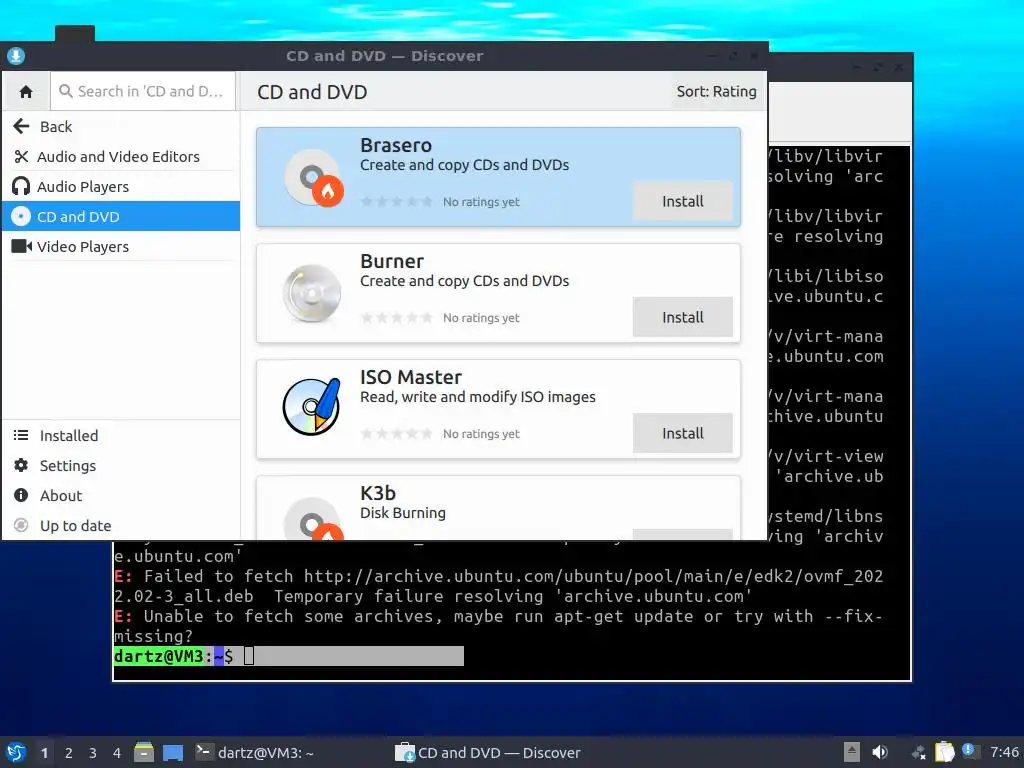Click 'Read, write and modify ISO images' text

[x=477, y=397]
